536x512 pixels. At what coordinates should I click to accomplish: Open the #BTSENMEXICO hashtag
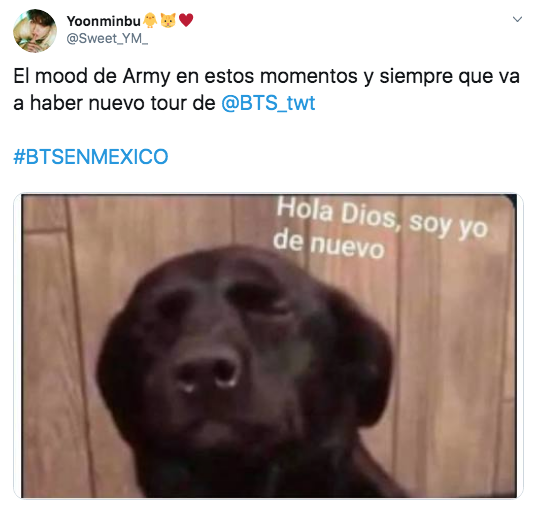tap(91, 157)
